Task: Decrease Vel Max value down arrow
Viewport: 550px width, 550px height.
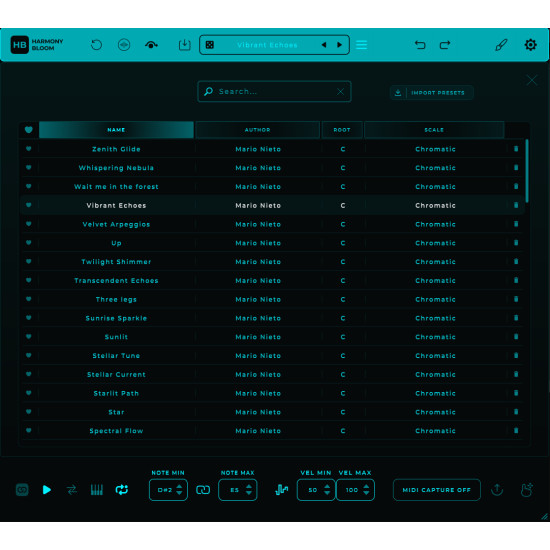Action: 366,493
